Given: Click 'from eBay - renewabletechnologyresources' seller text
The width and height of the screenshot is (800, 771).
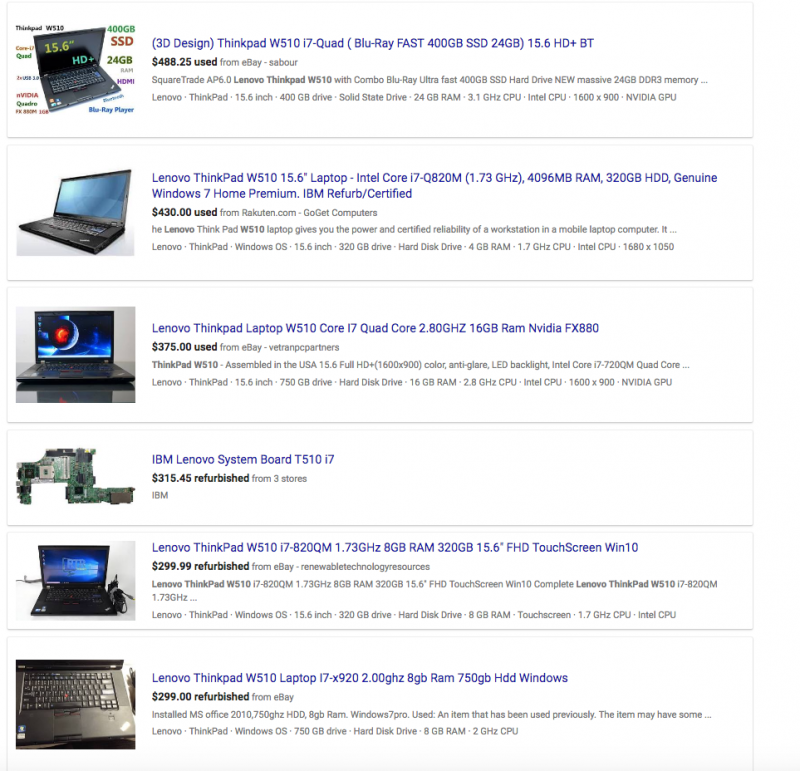Looking at the screenshot, I should 341,567.
